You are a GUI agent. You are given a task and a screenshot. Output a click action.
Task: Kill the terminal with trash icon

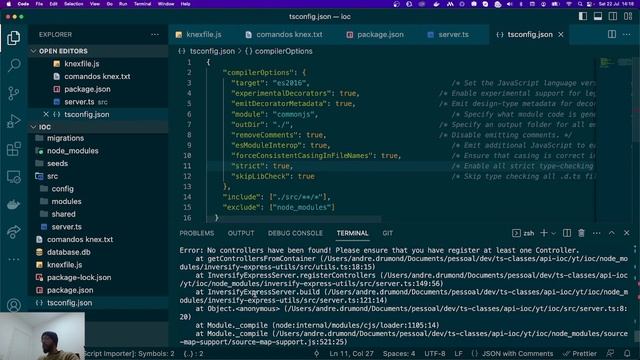[581, 233]
